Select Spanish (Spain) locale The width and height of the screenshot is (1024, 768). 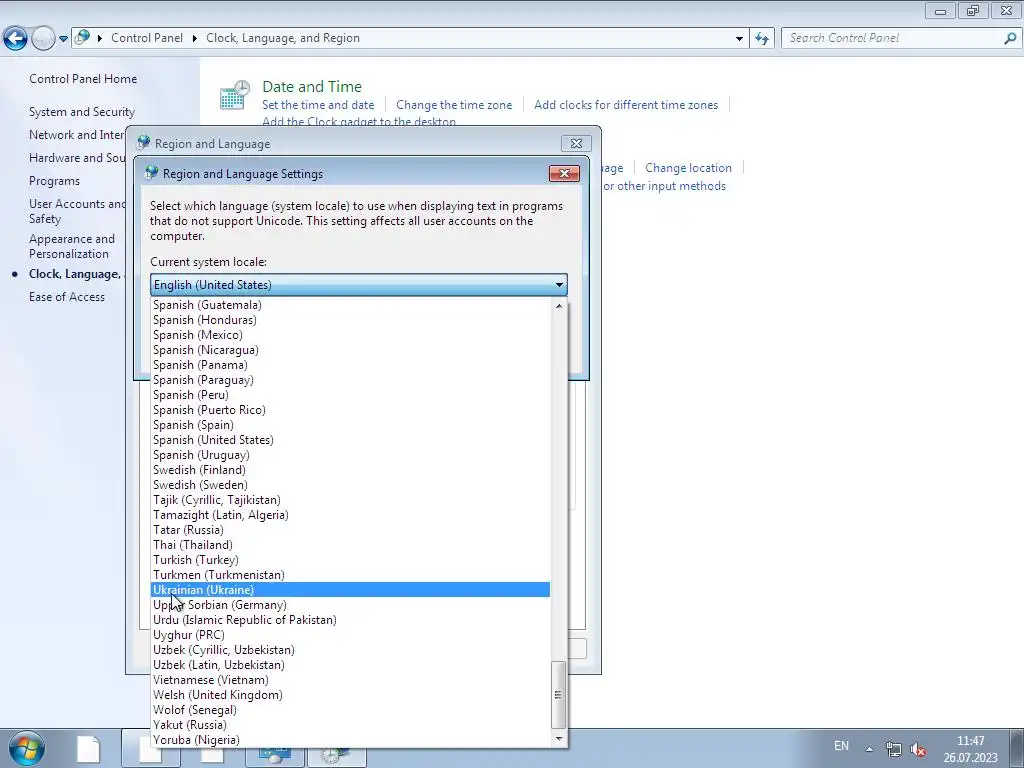pyautogui.click(x=351, y=425)
